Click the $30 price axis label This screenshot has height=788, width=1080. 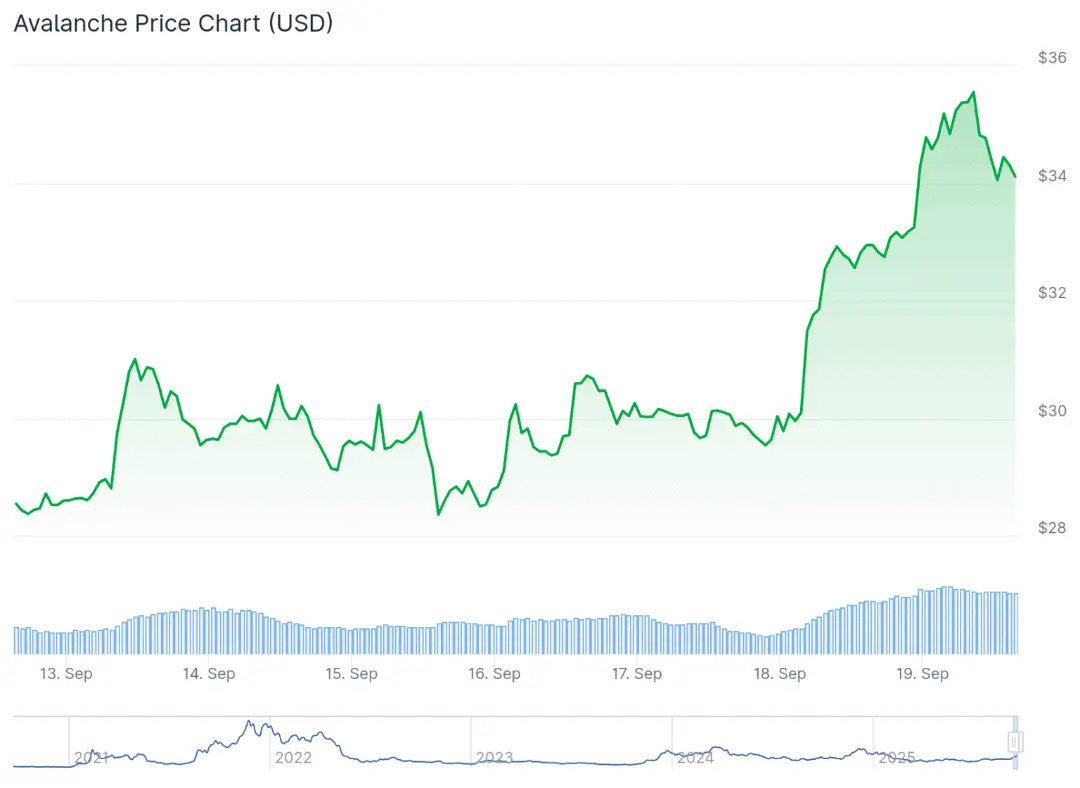[x=1052, y=411]
